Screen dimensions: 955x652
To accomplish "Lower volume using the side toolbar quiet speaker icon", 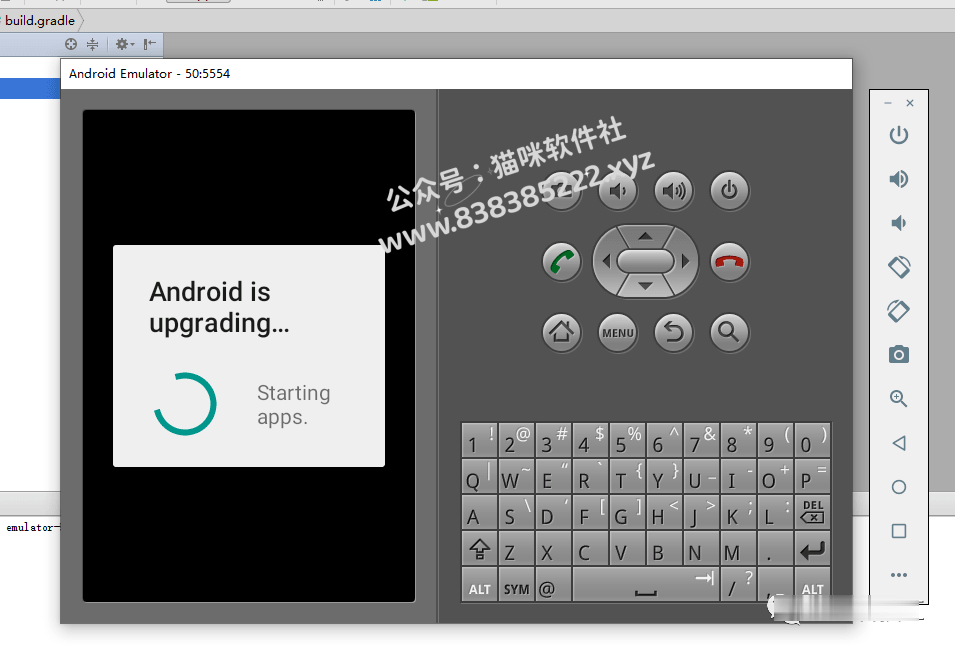I will click(898, 223).
